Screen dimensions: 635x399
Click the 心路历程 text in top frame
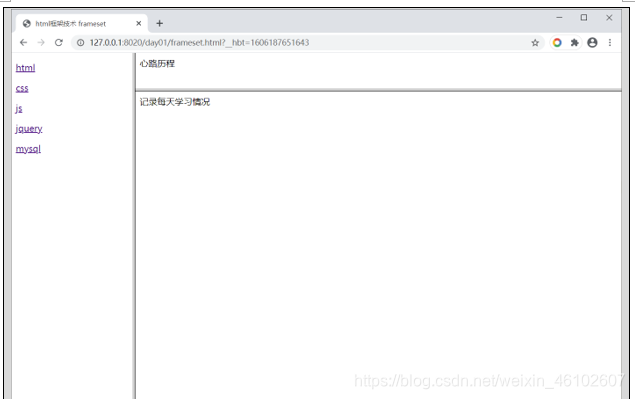157,64
